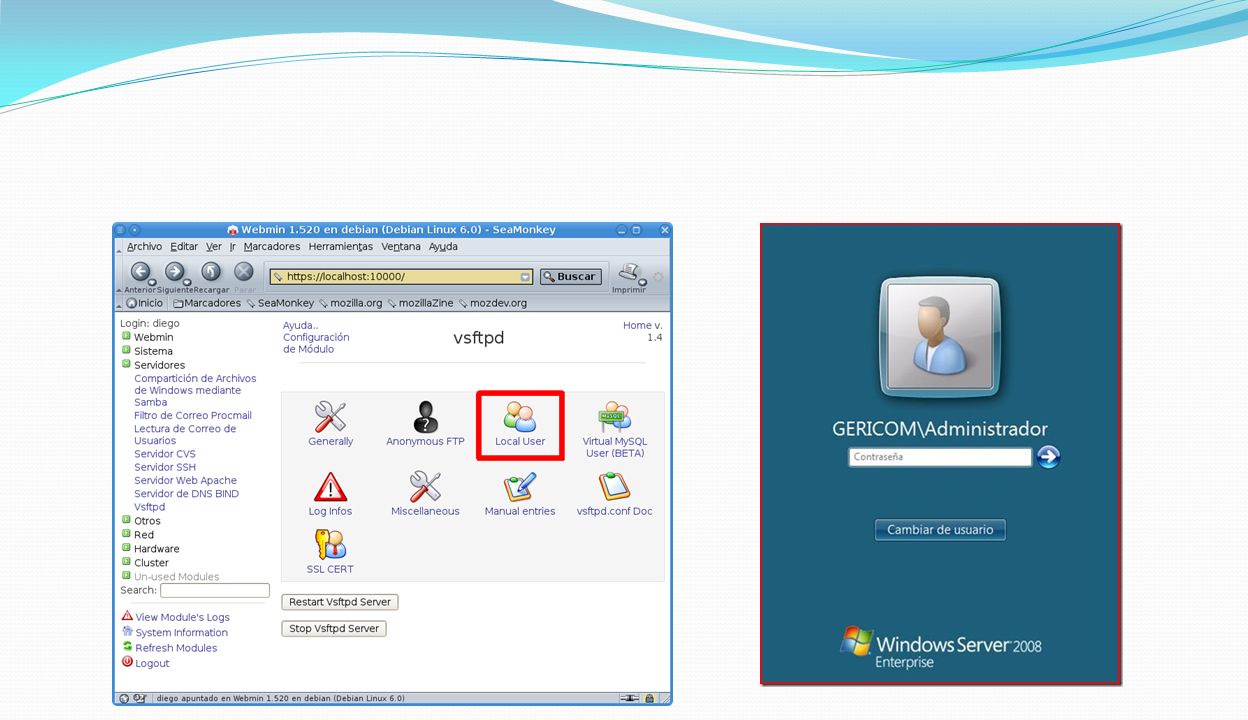Open the System Information link

click(x=182, y=632)
